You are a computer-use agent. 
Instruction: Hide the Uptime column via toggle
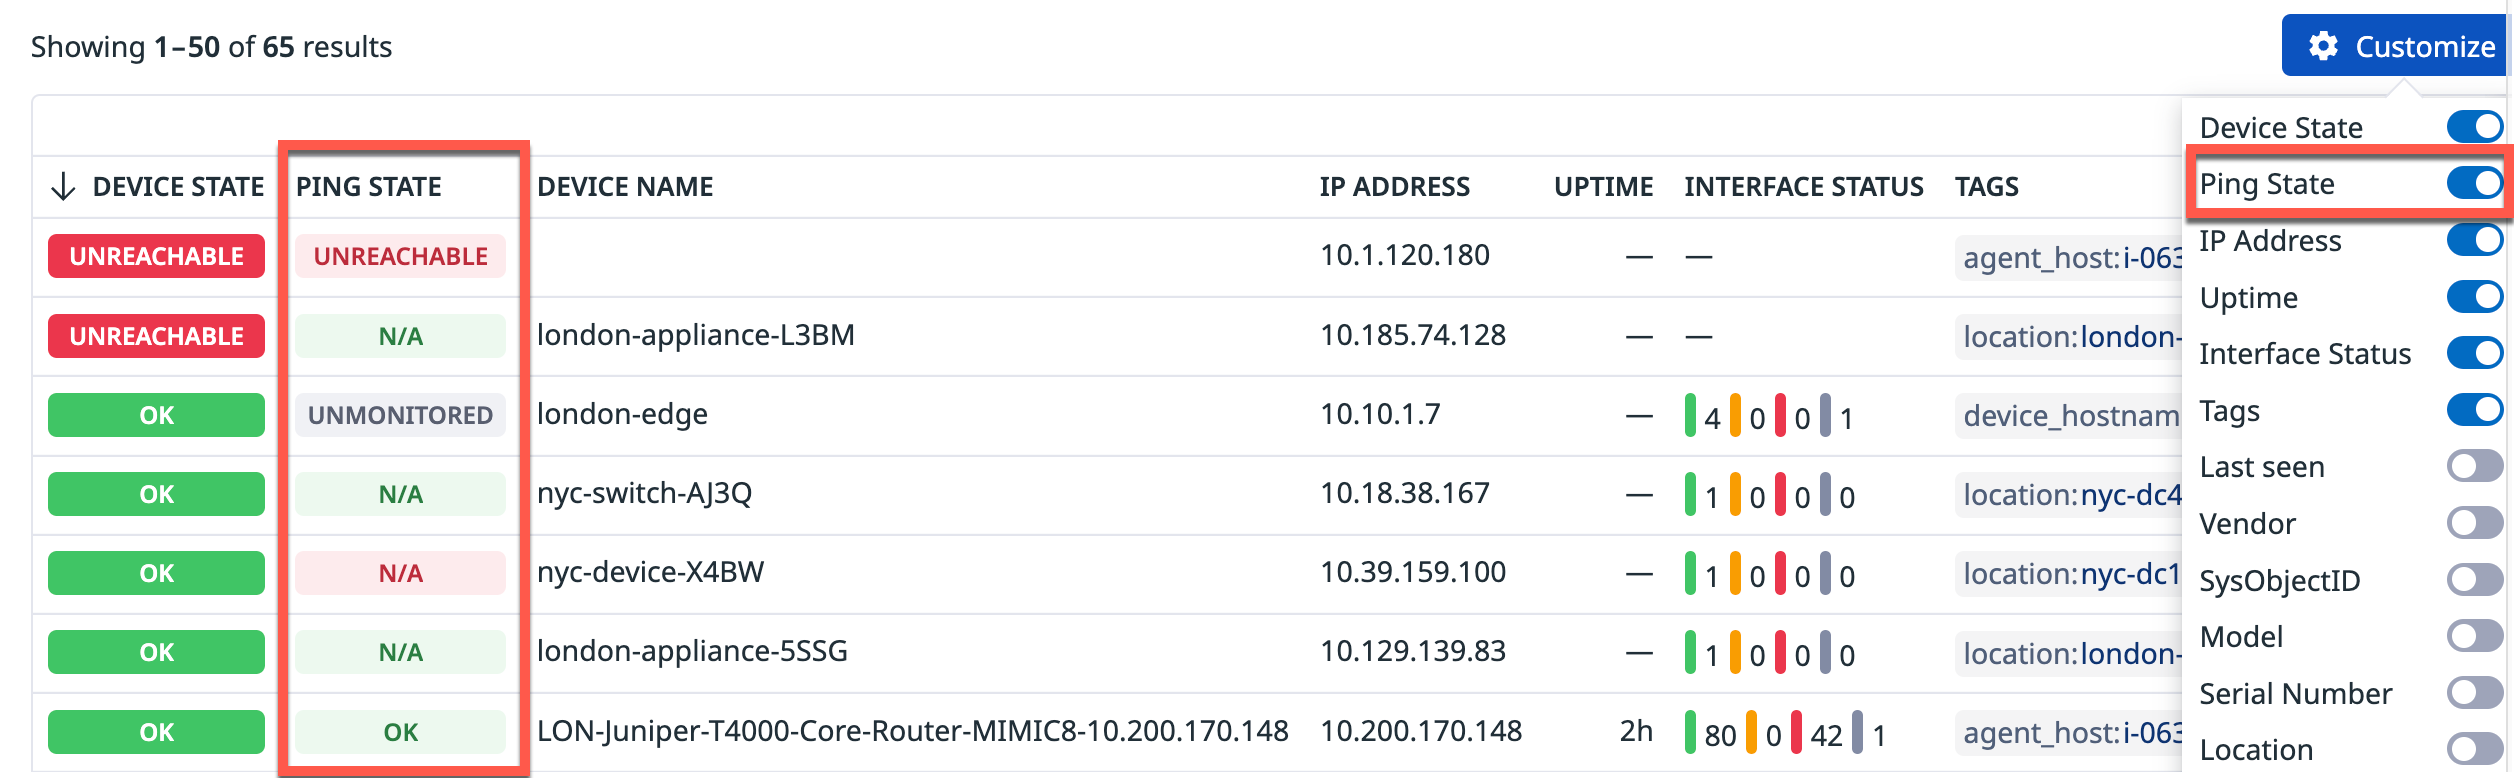click(x=2474, y=297)
